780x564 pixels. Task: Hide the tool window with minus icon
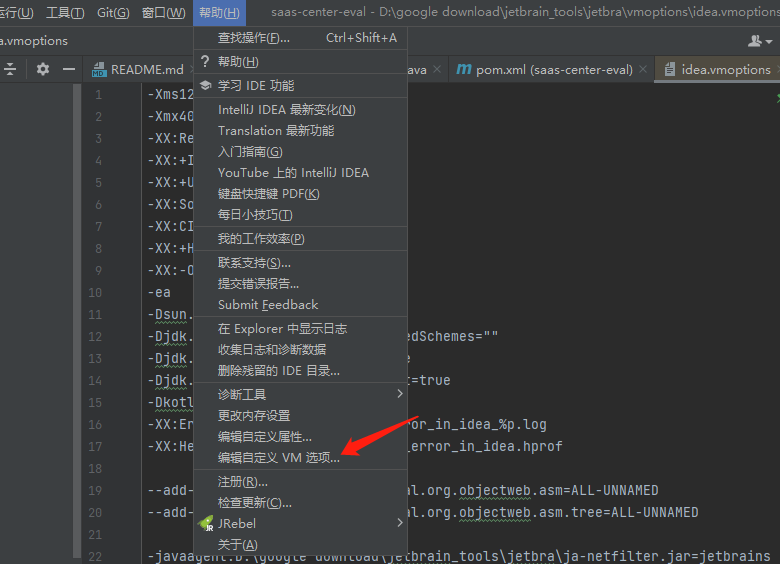coord(69,69)
